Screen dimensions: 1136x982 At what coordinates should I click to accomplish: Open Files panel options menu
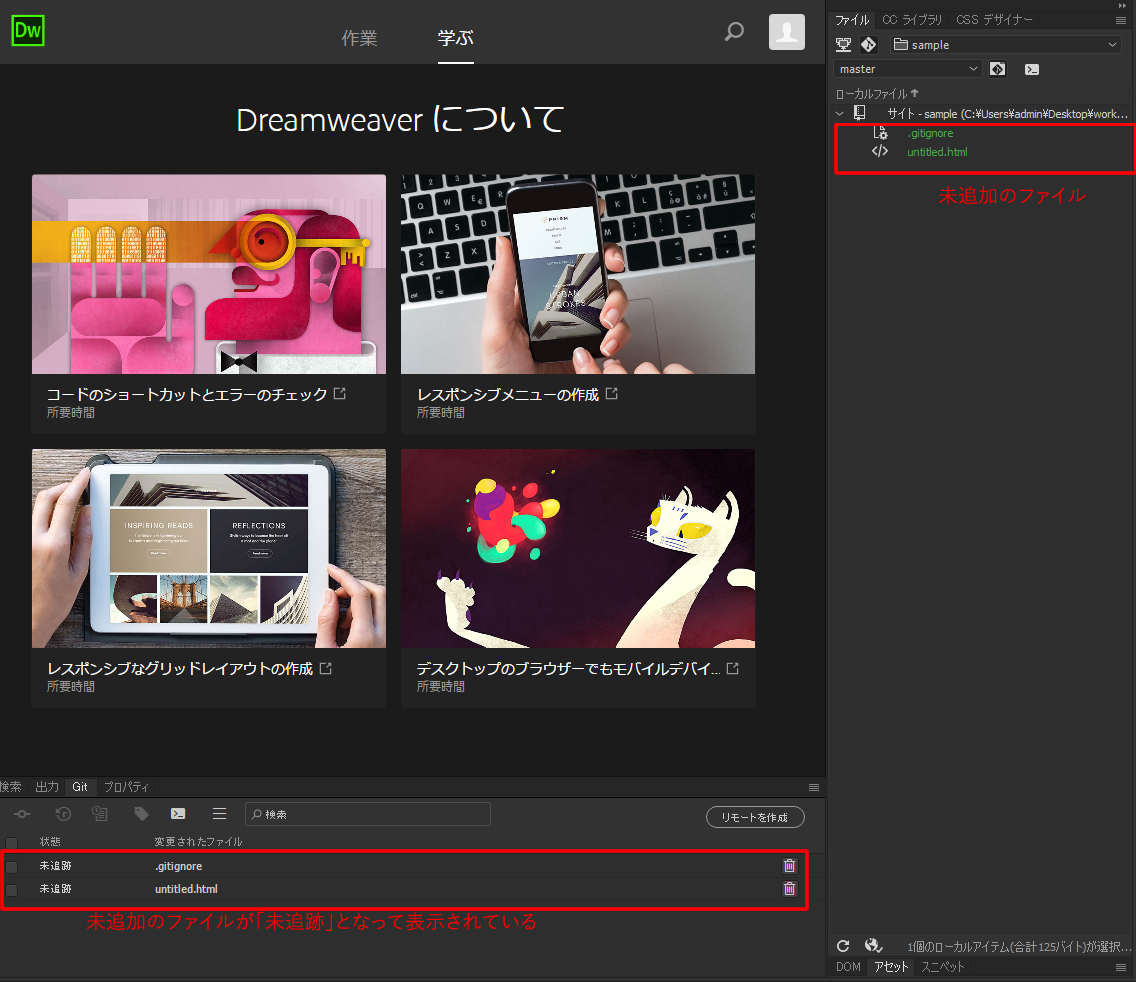point(1121,20)
